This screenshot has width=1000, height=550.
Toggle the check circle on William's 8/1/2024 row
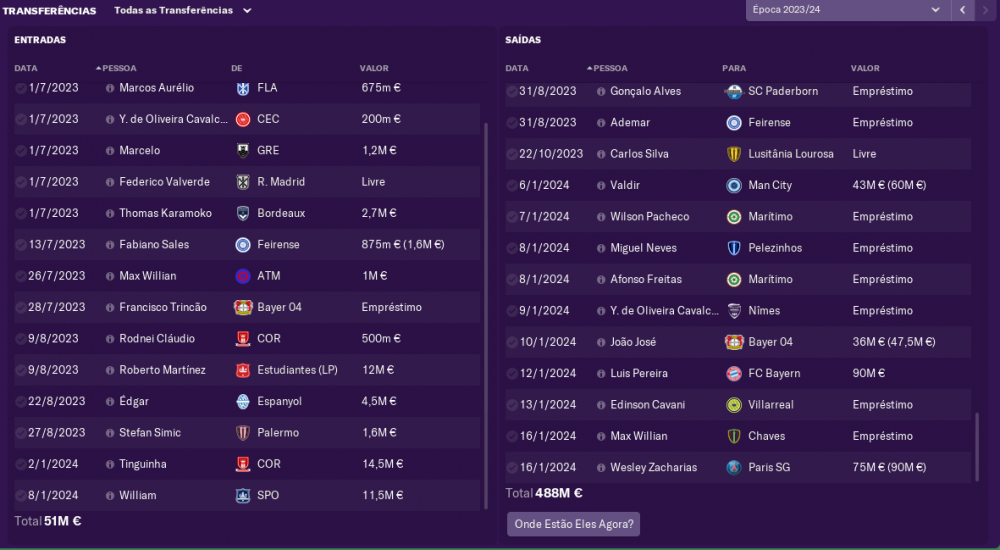21,496
